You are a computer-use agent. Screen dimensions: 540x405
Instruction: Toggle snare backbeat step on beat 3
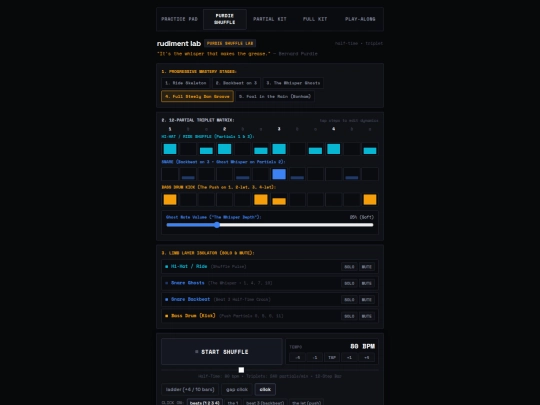tap(279, 174)
